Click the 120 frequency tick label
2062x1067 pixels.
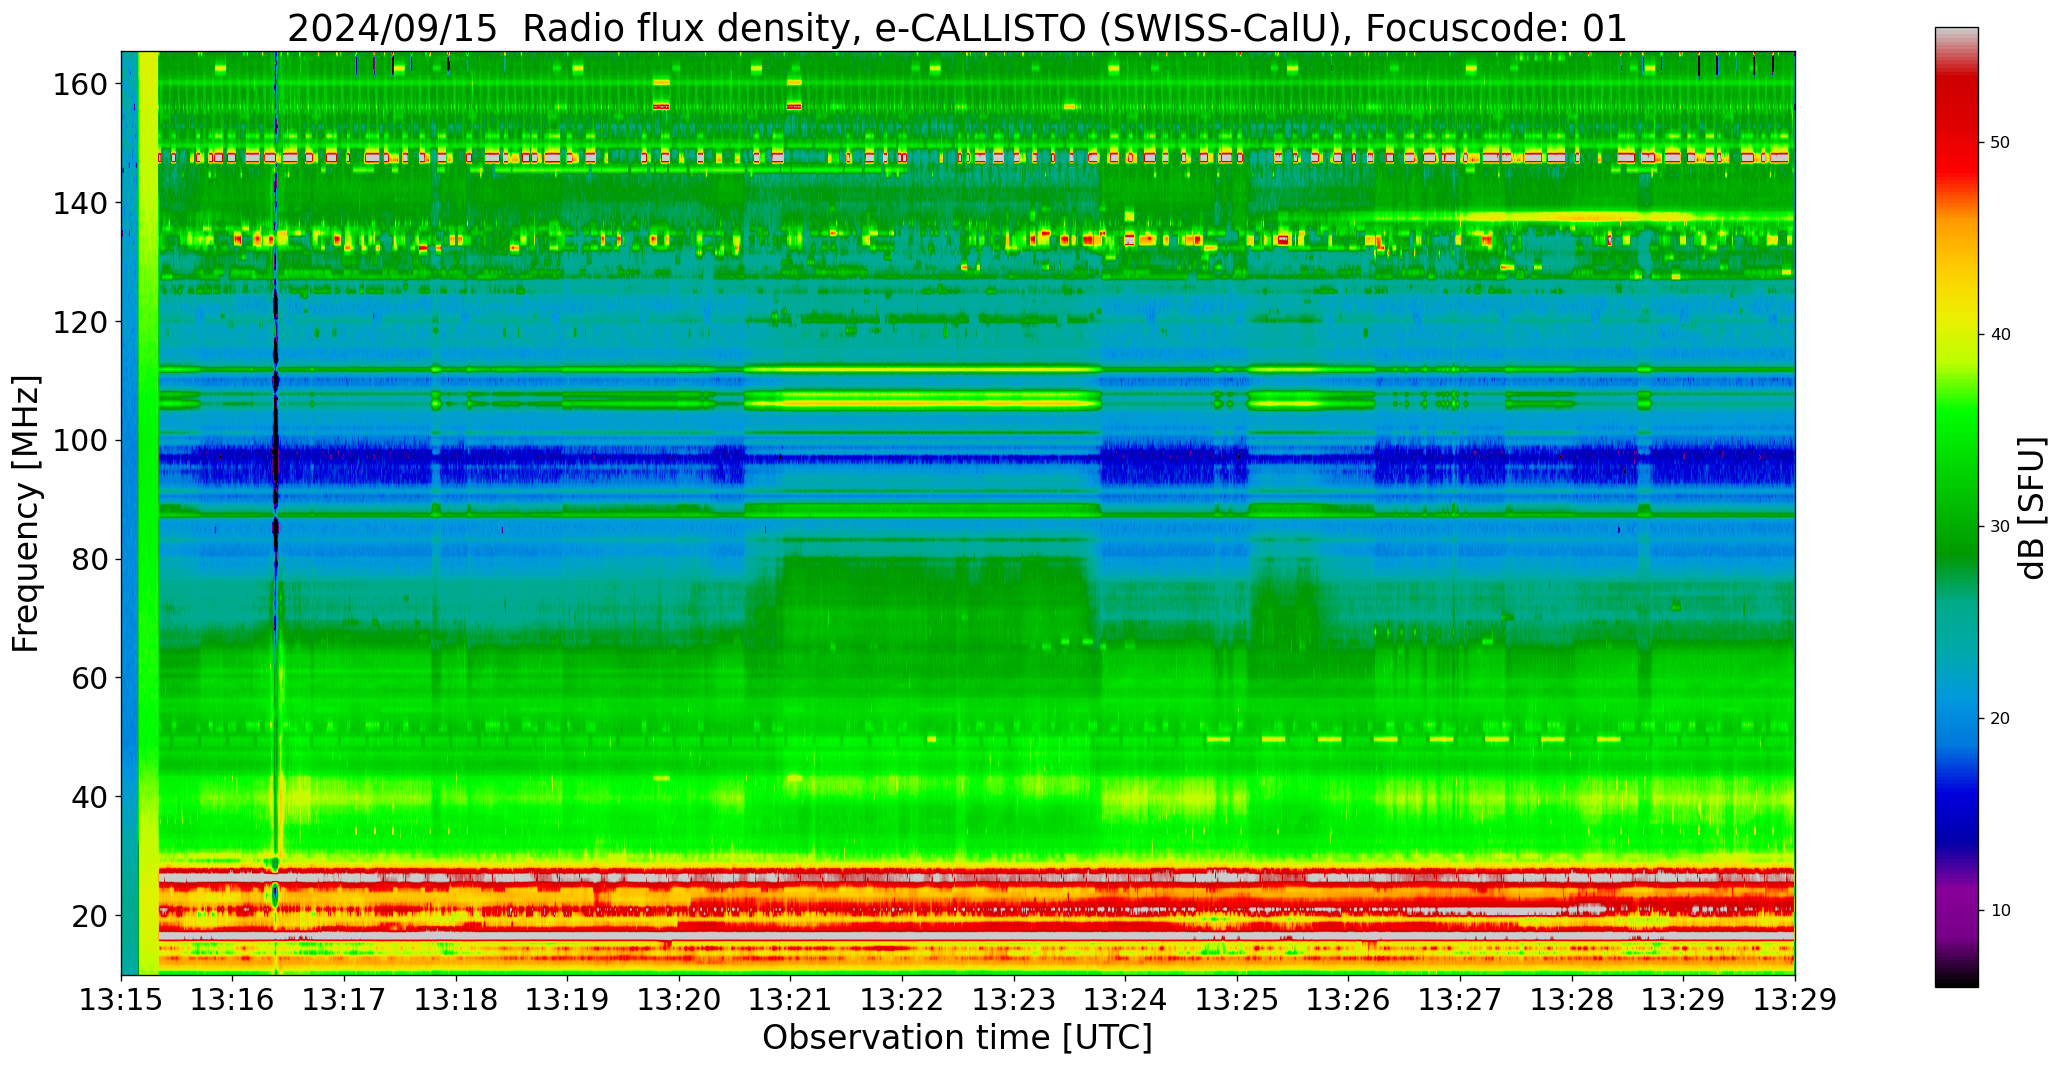80,322
